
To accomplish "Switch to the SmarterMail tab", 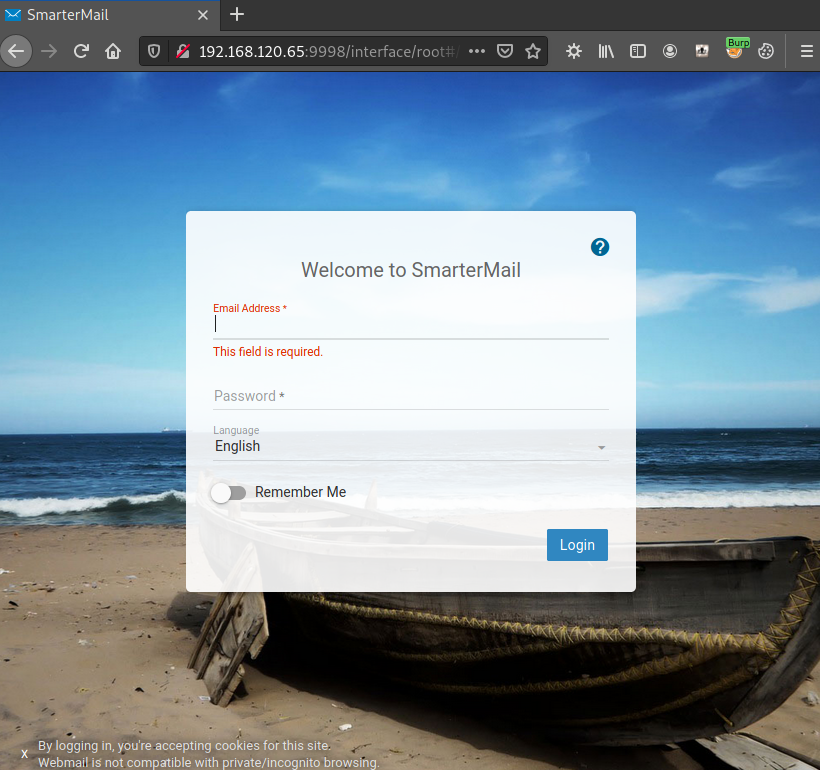I will (x=110, y=15).
